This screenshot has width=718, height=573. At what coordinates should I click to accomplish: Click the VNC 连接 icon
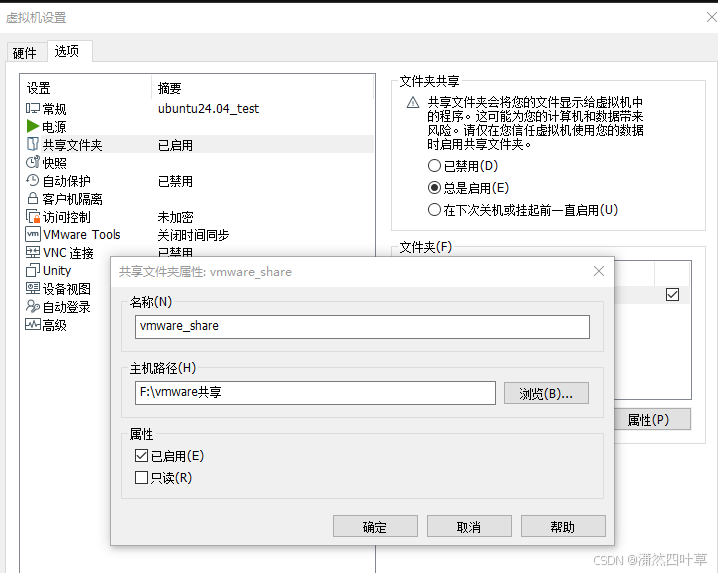click(33, 252)
